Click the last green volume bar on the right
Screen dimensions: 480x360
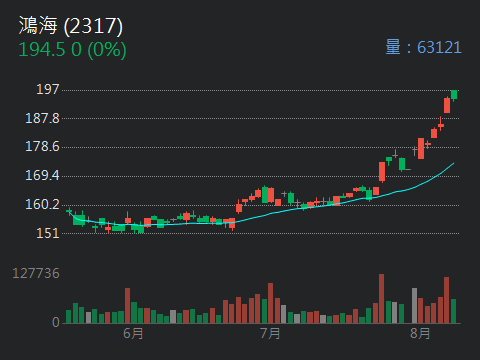click(453, 311)
